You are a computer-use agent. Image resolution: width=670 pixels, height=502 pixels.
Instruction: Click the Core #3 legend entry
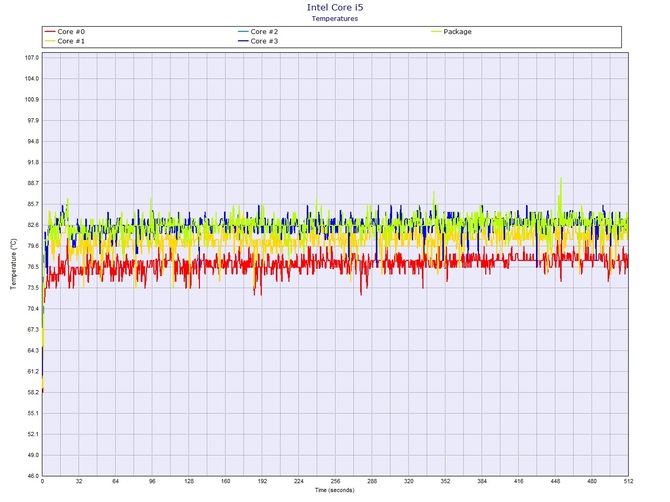point(258,41)
